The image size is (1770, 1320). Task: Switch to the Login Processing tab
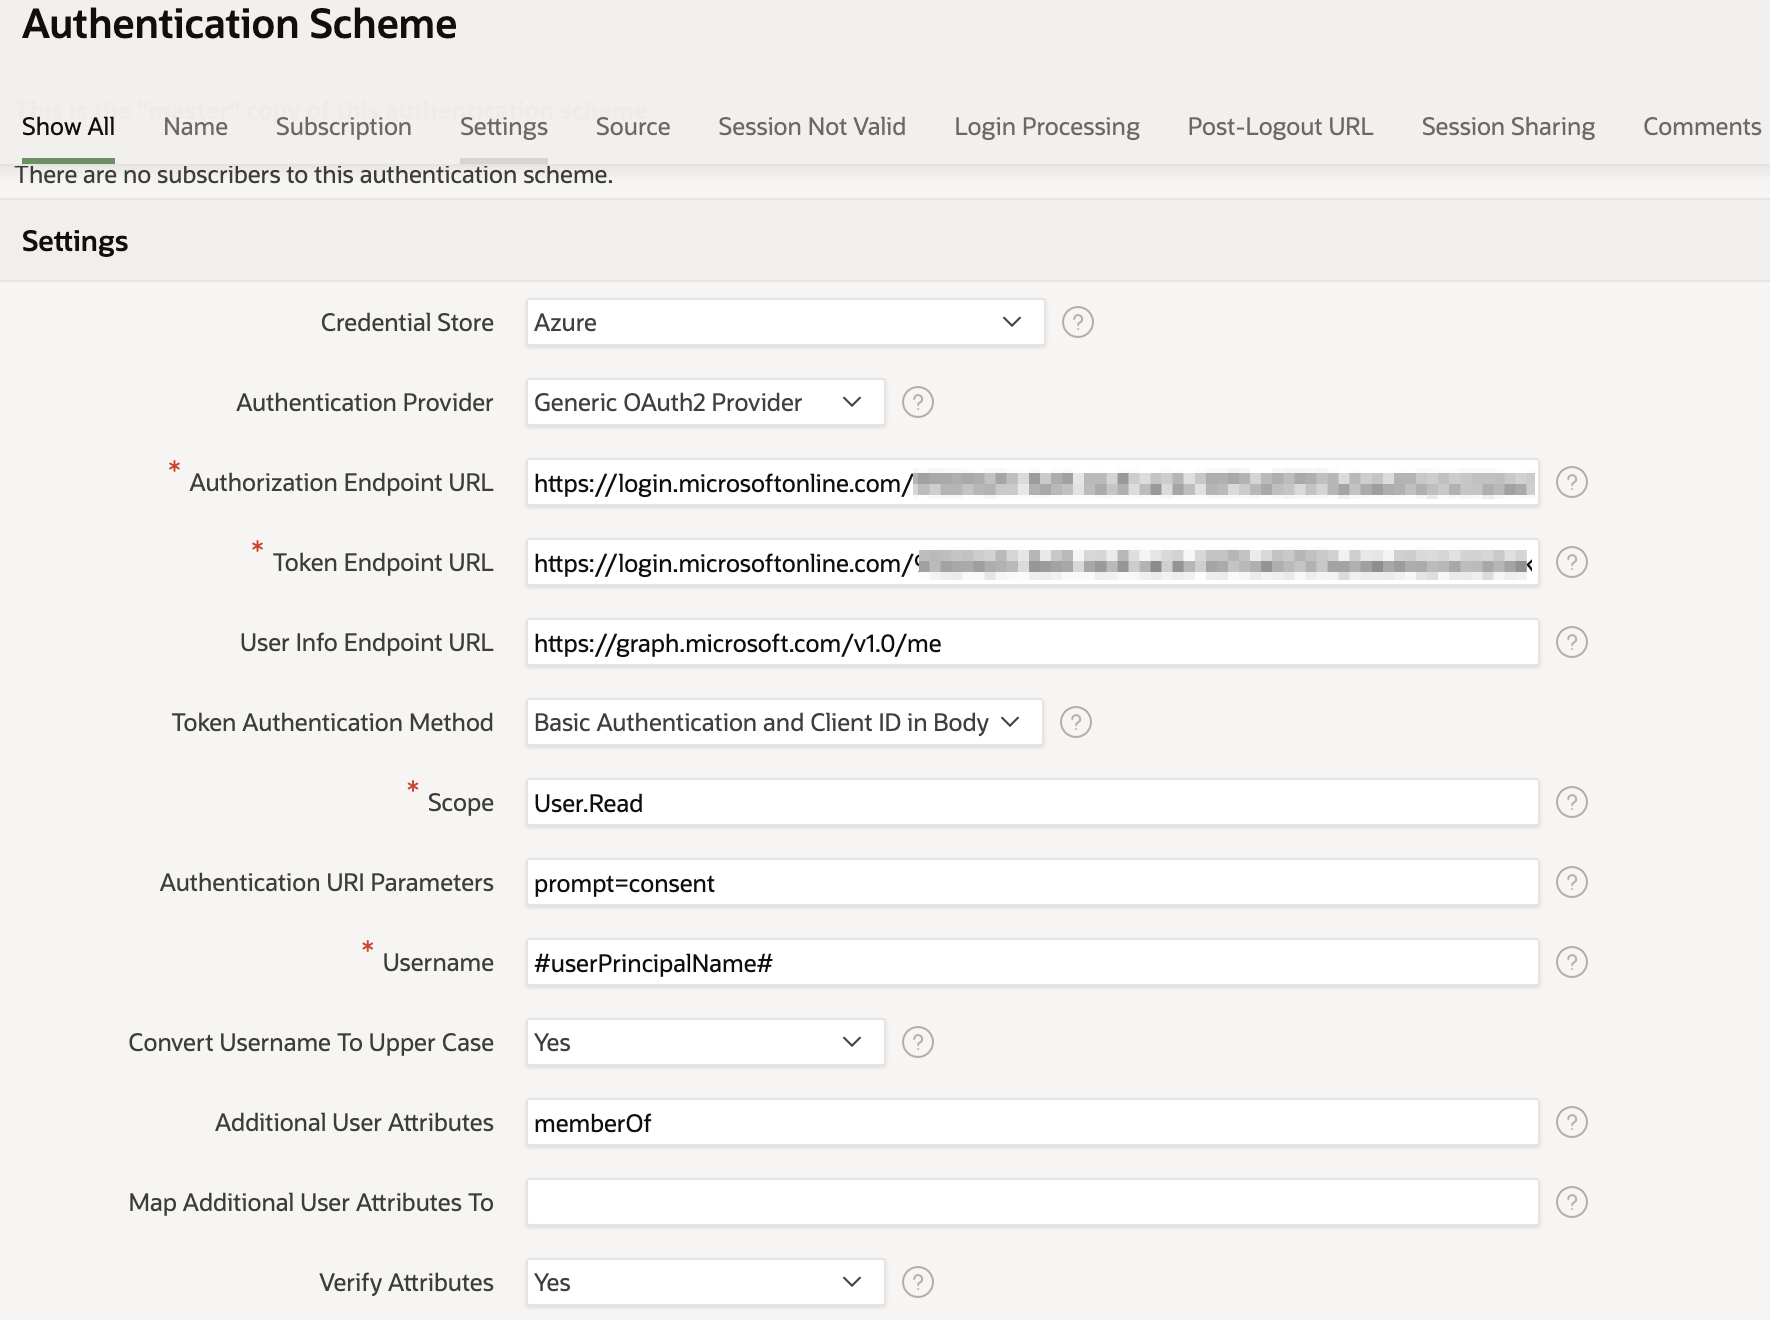pyautogui.click(x=1046, y=126)
